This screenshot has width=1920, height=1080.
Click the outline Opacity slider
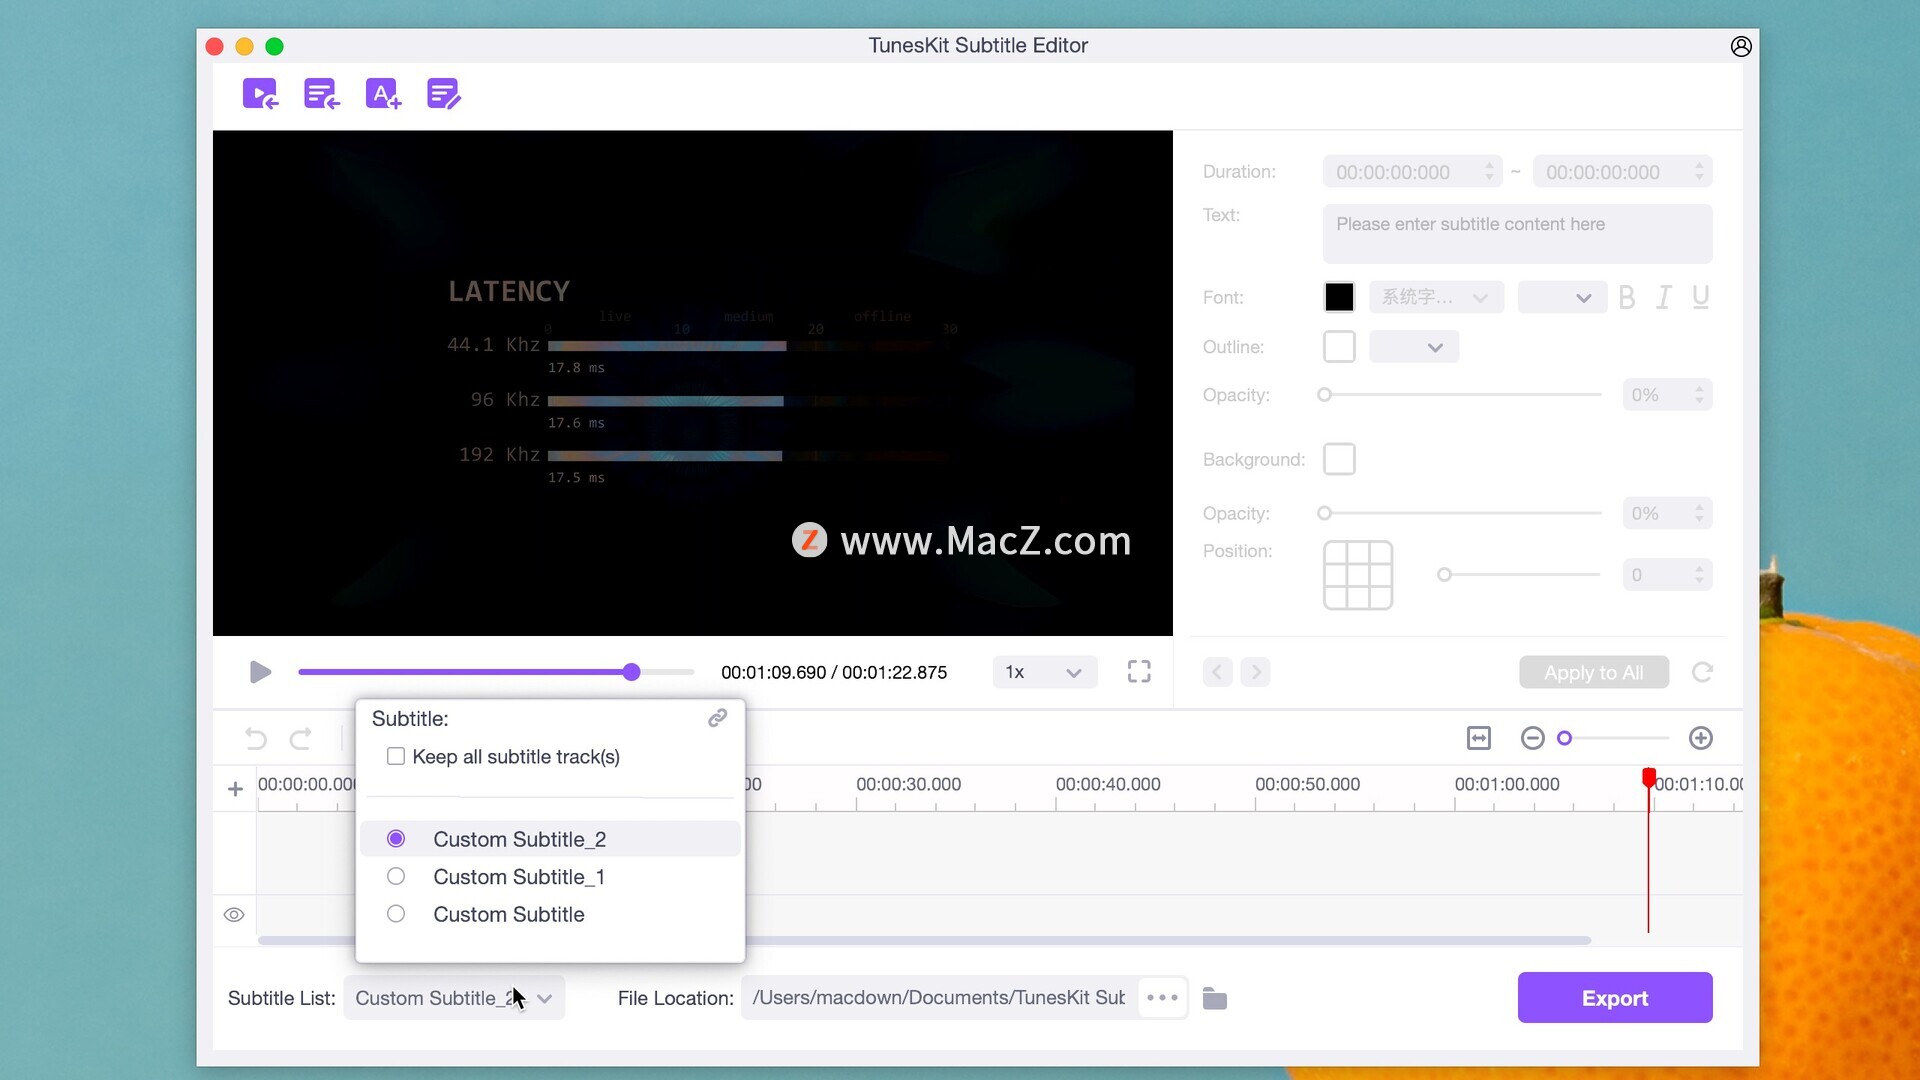point(1460,395)
